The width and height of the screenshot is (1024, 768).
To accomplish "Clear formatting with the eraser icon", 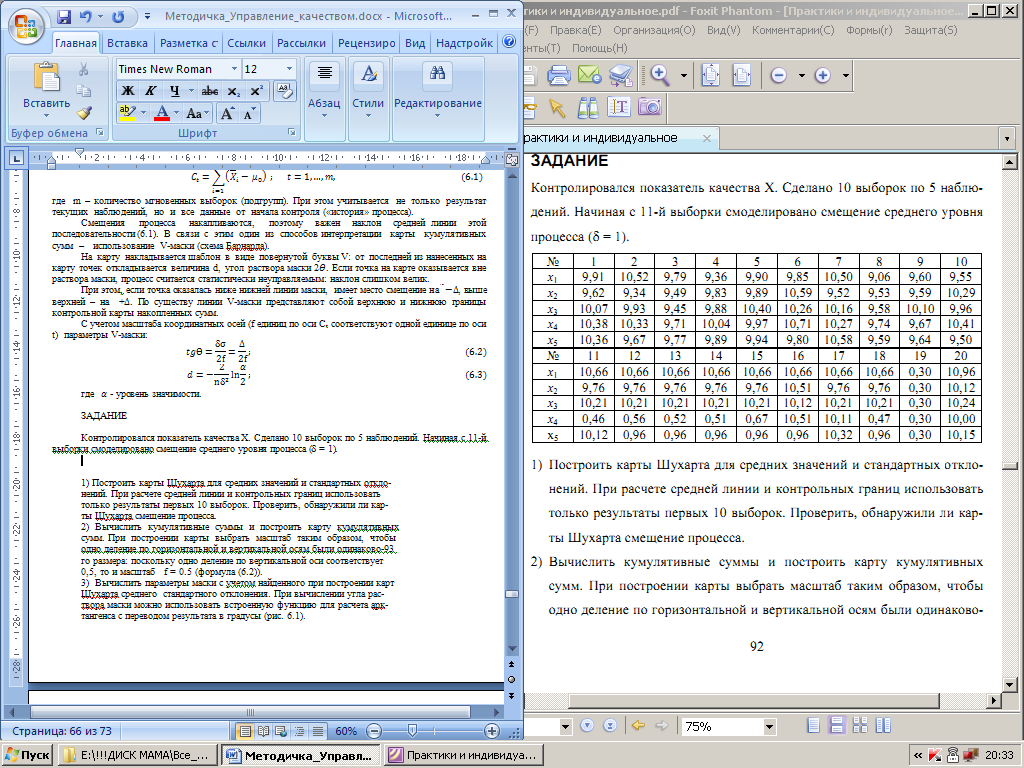I will coord(285,91).
